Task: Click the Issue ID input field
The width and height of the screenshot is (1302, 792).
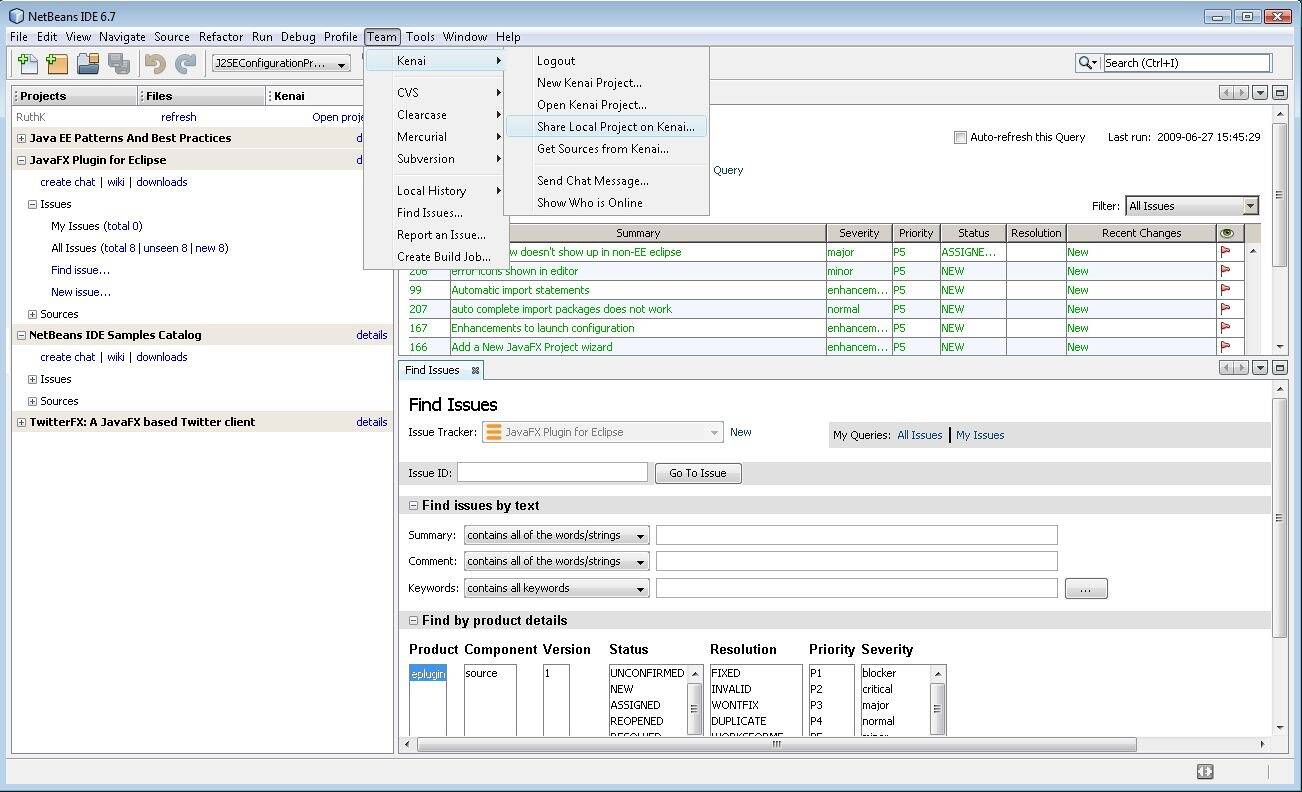Action: click(552, 473)
